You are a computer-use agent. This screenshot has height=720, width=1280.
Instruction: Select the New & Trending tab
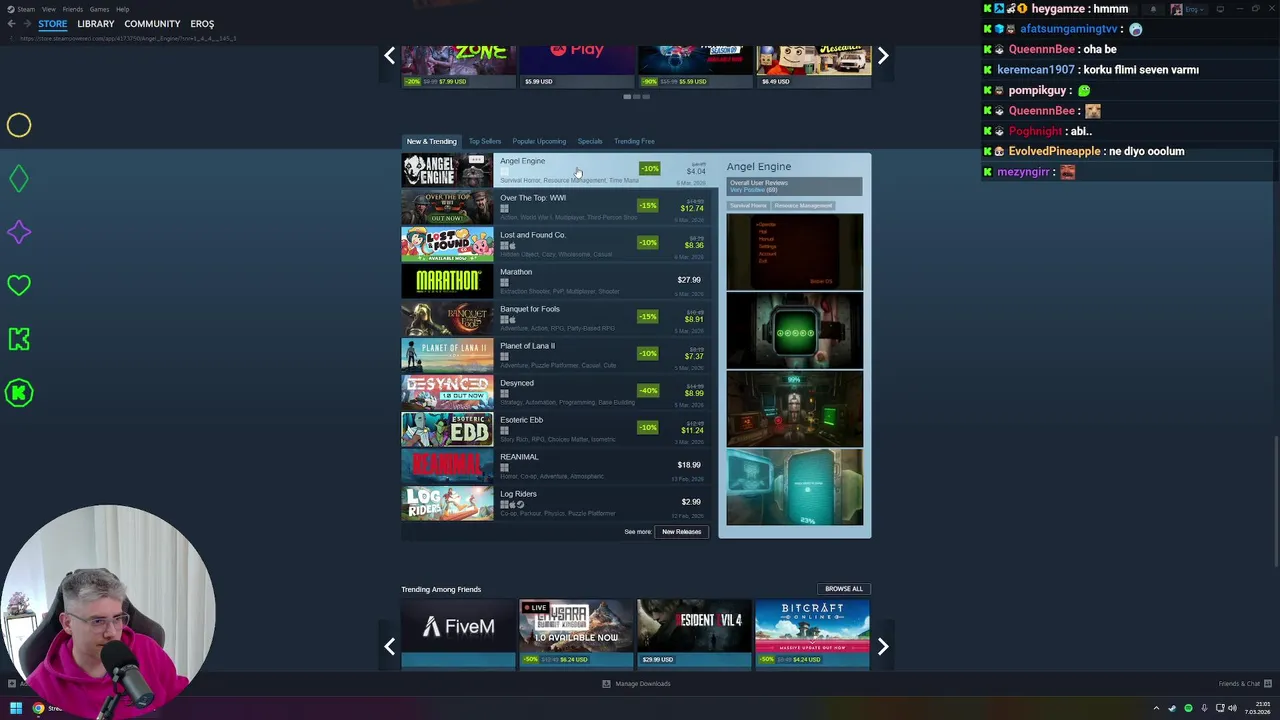[431, 141]
